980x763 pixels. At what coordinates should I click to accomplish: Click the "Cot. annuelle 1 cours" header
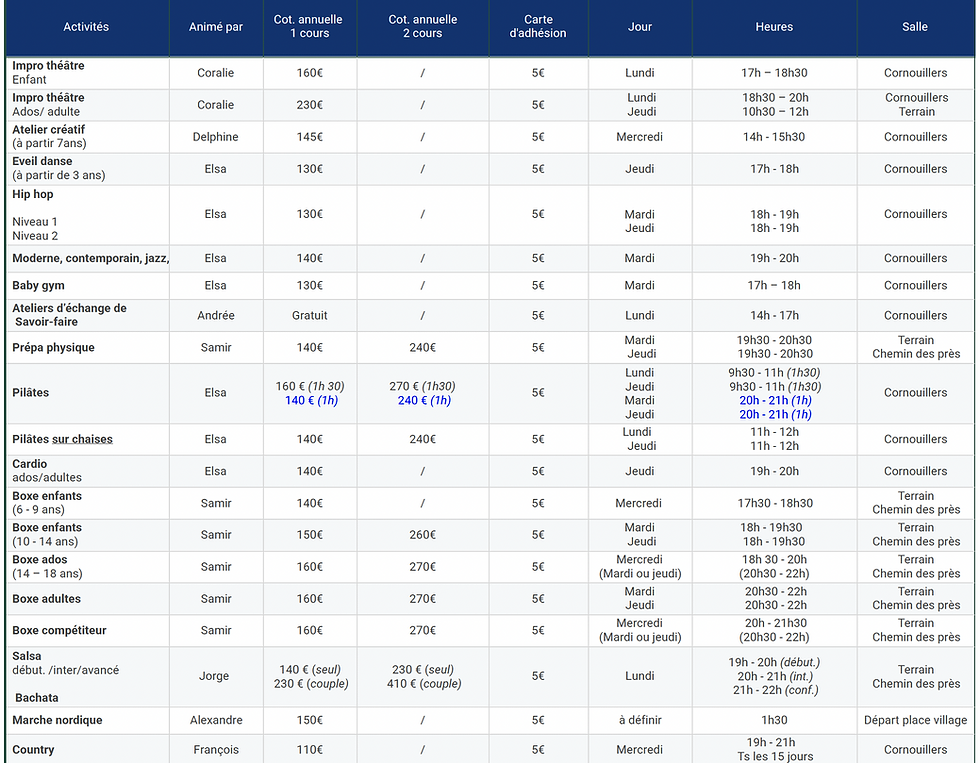coord(309,26)
